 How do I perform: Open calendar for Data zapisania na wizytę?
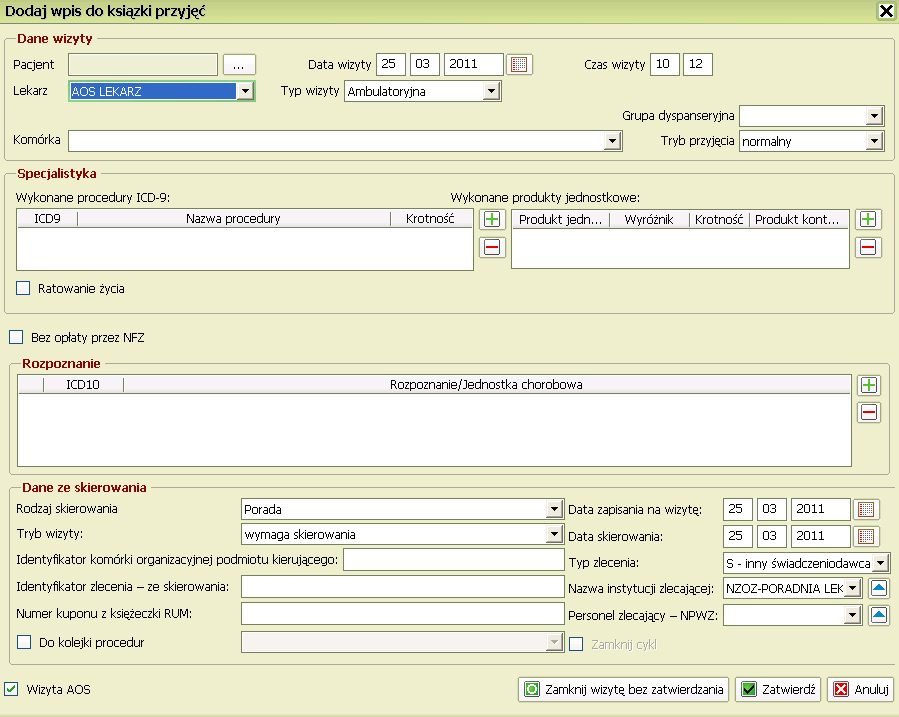[x=866, y=509]
